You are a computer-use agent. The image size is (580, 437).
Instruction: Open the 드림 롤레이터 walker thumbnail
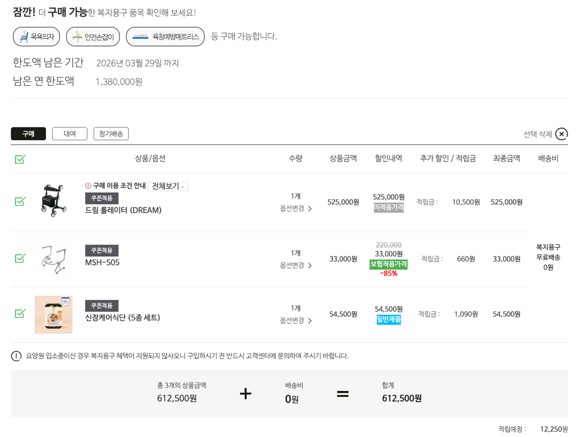tap(54, 200)
